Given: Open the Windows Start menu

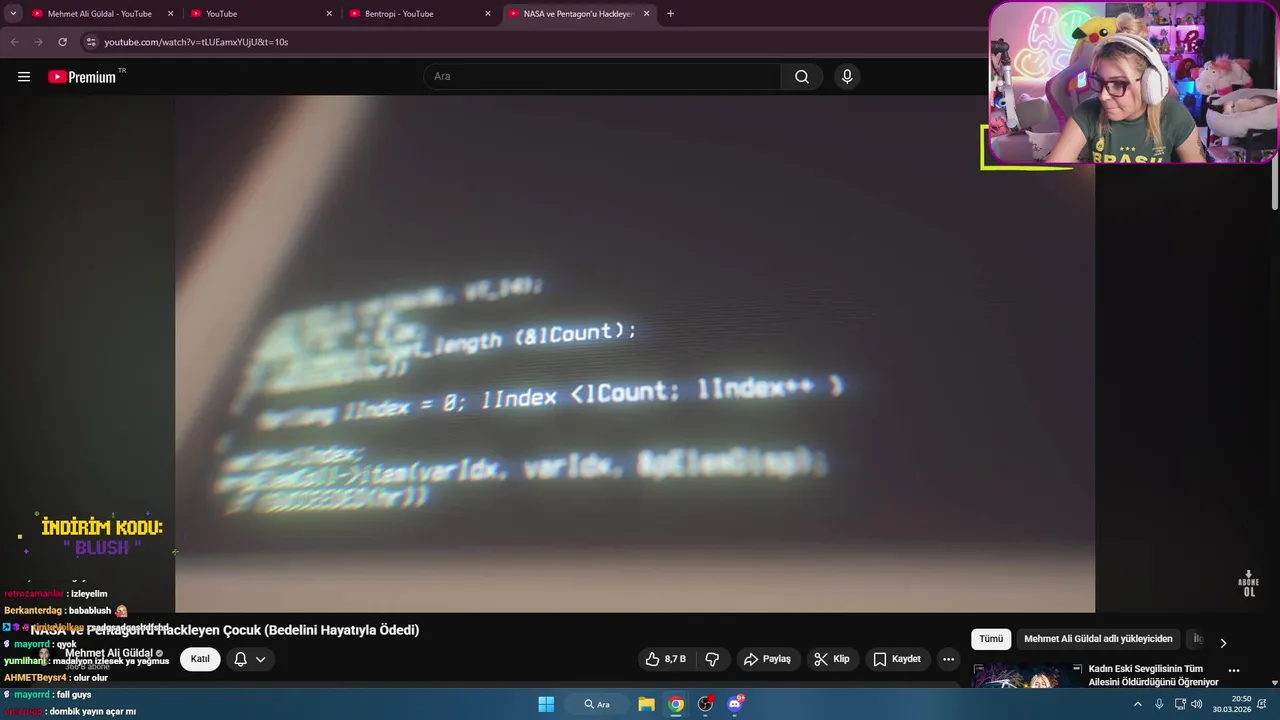Looking at the screenshot, I should click(546, 704).
